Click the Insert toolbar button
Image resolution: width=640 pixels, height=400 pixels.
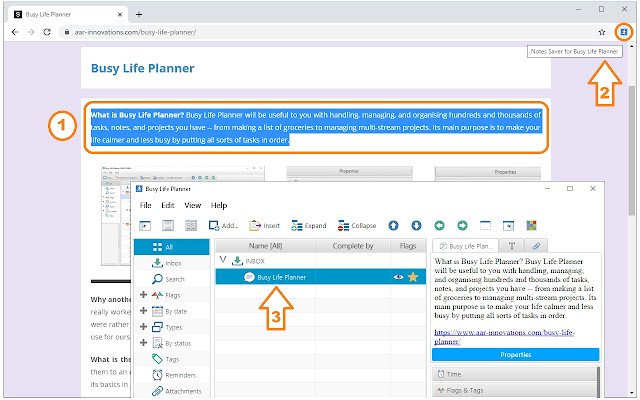[x=264, y=225]
